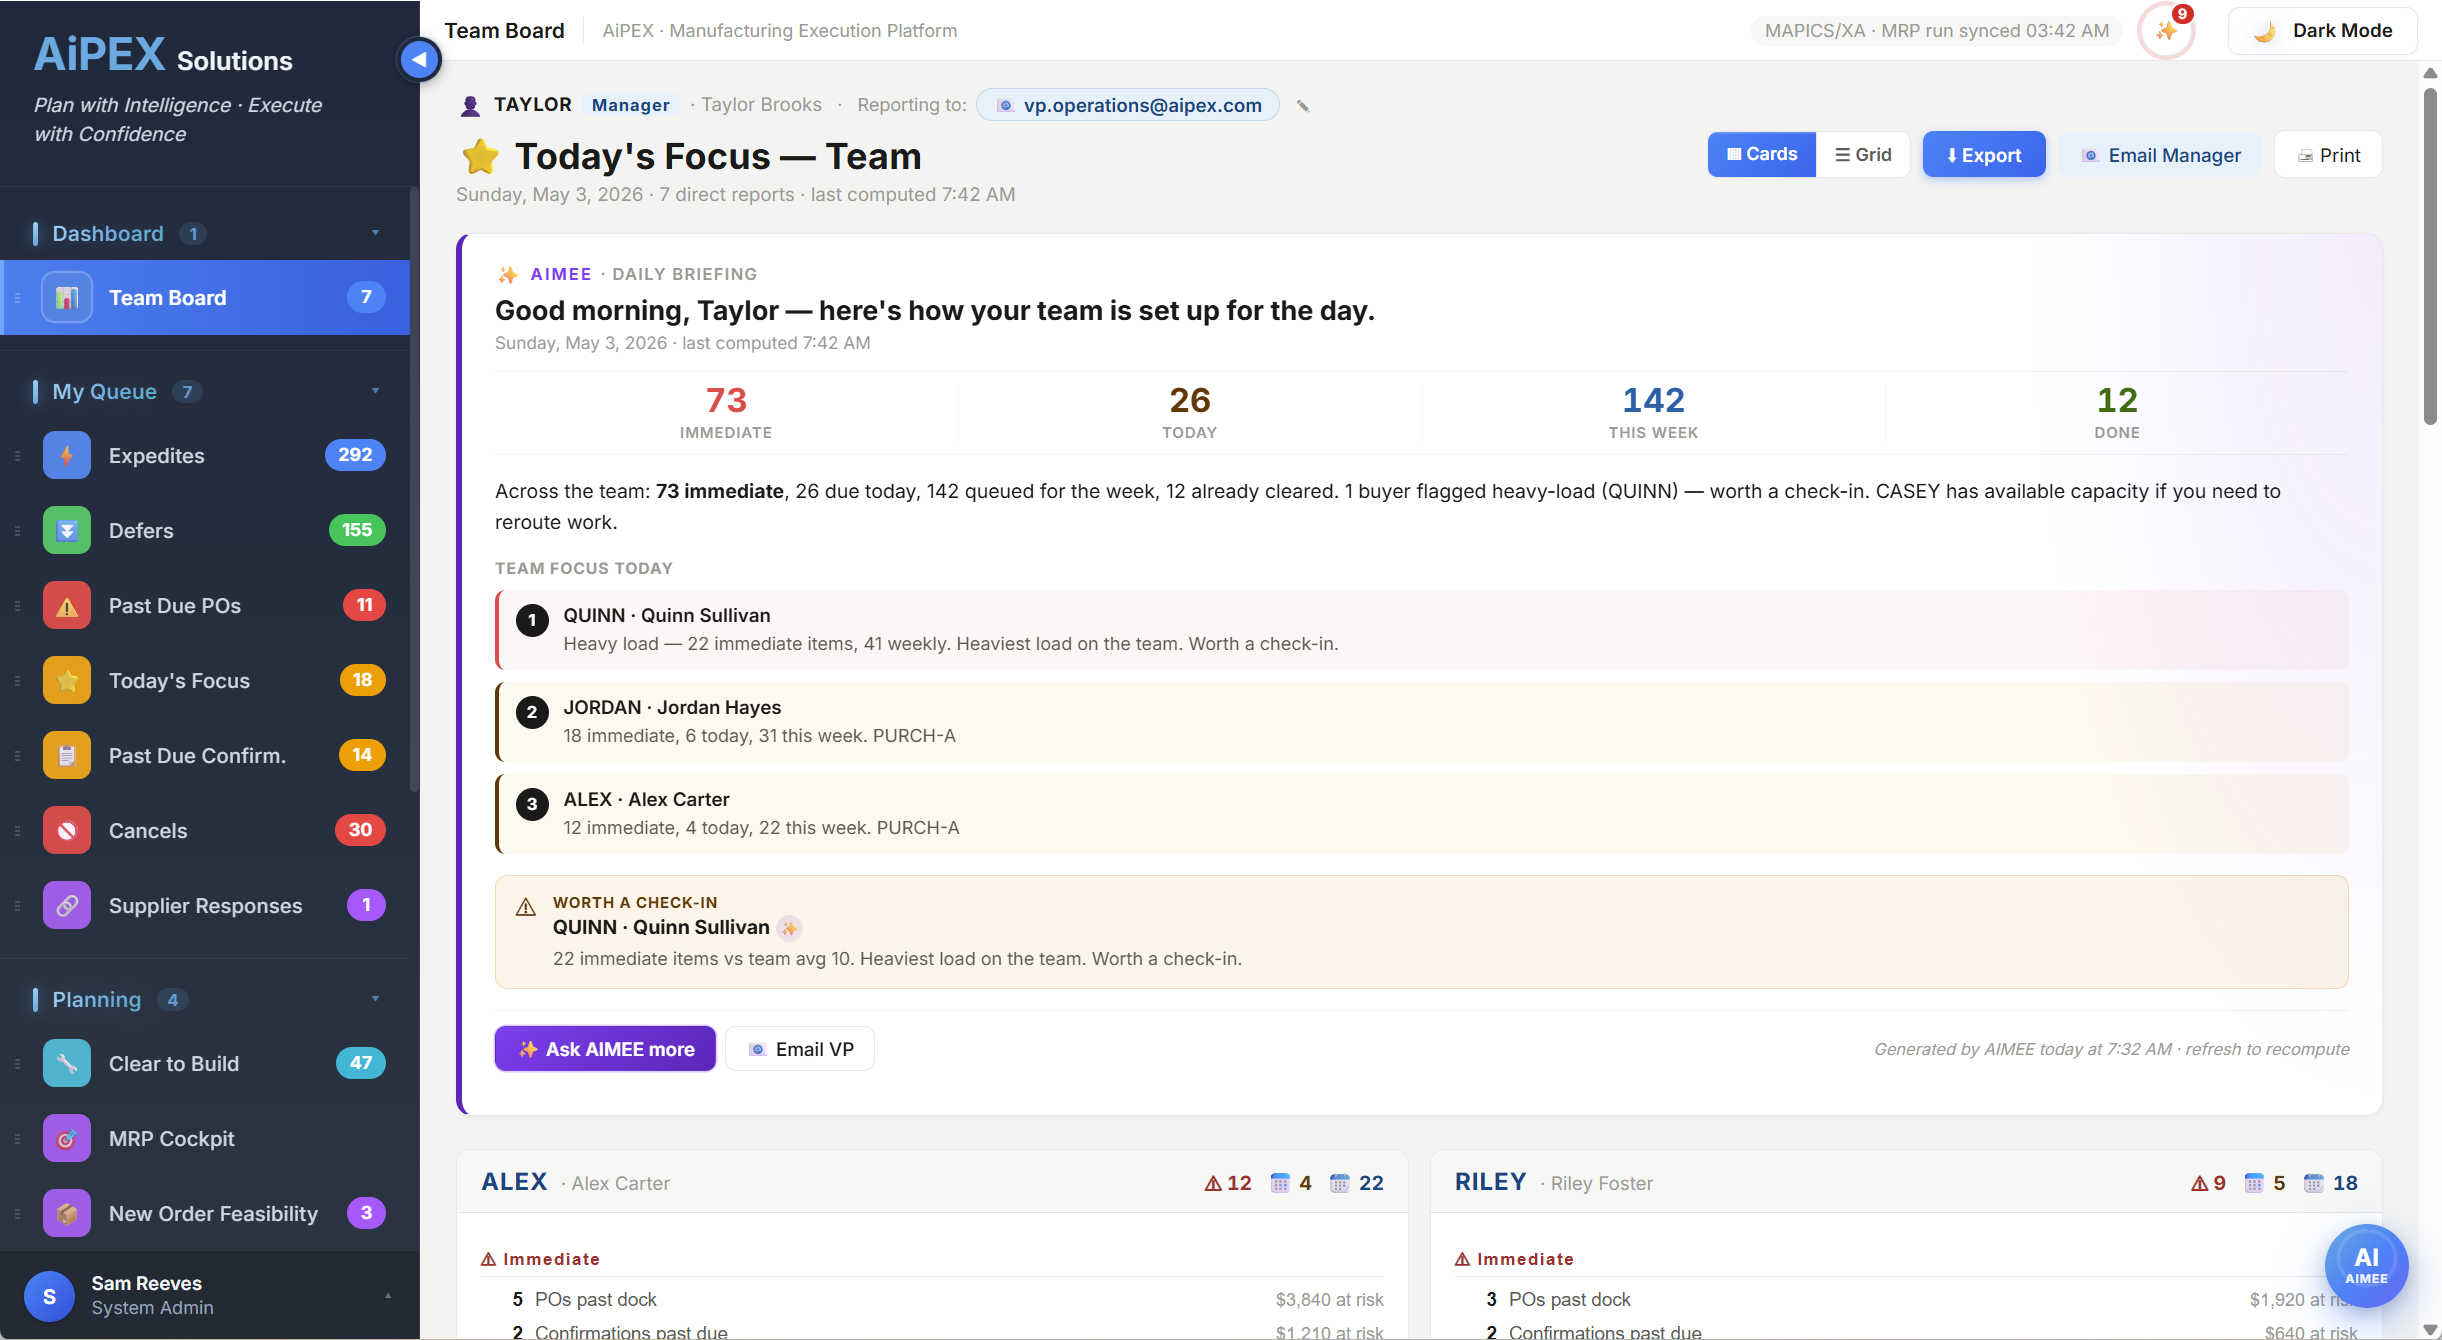2442x1340 pixels.
Task: Select ALEX · Alex Carter focus row
Action: 1422,814
